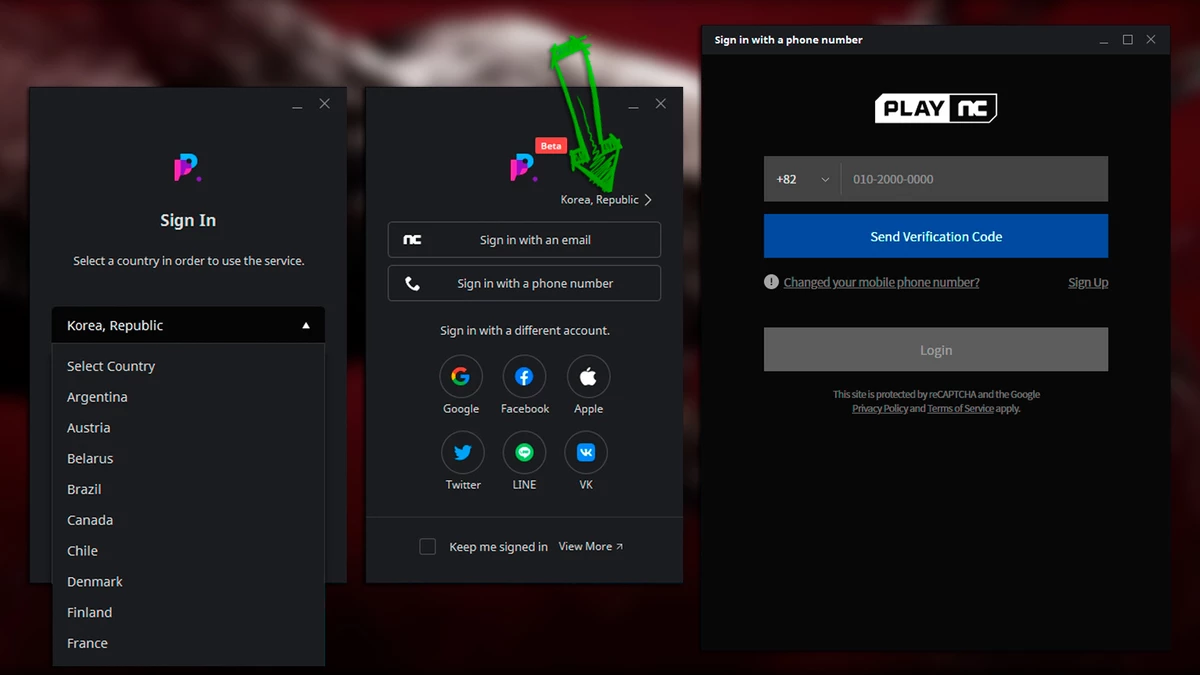This screenshot has width=1200, height=675.
Task: Click the 010-2000-0000 phone input field
Action: (x=973, y=178)
